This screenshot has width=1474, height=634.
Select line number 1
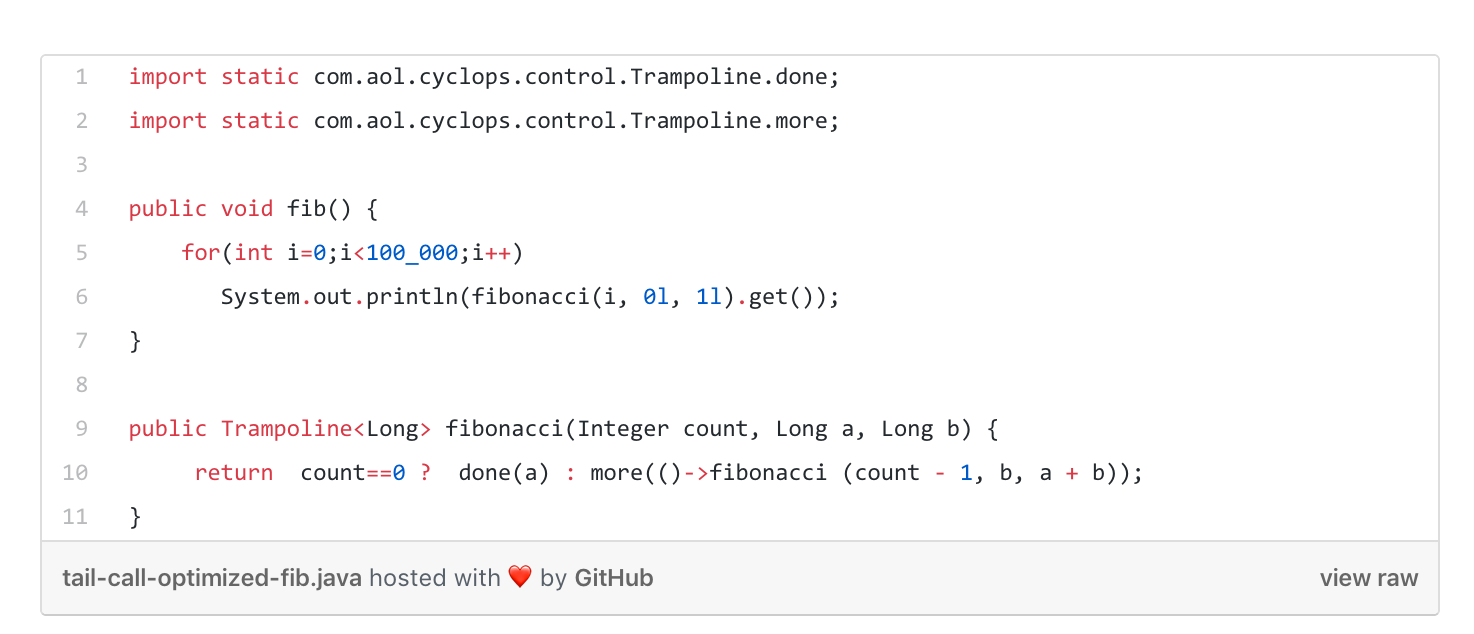click(81, 77)
